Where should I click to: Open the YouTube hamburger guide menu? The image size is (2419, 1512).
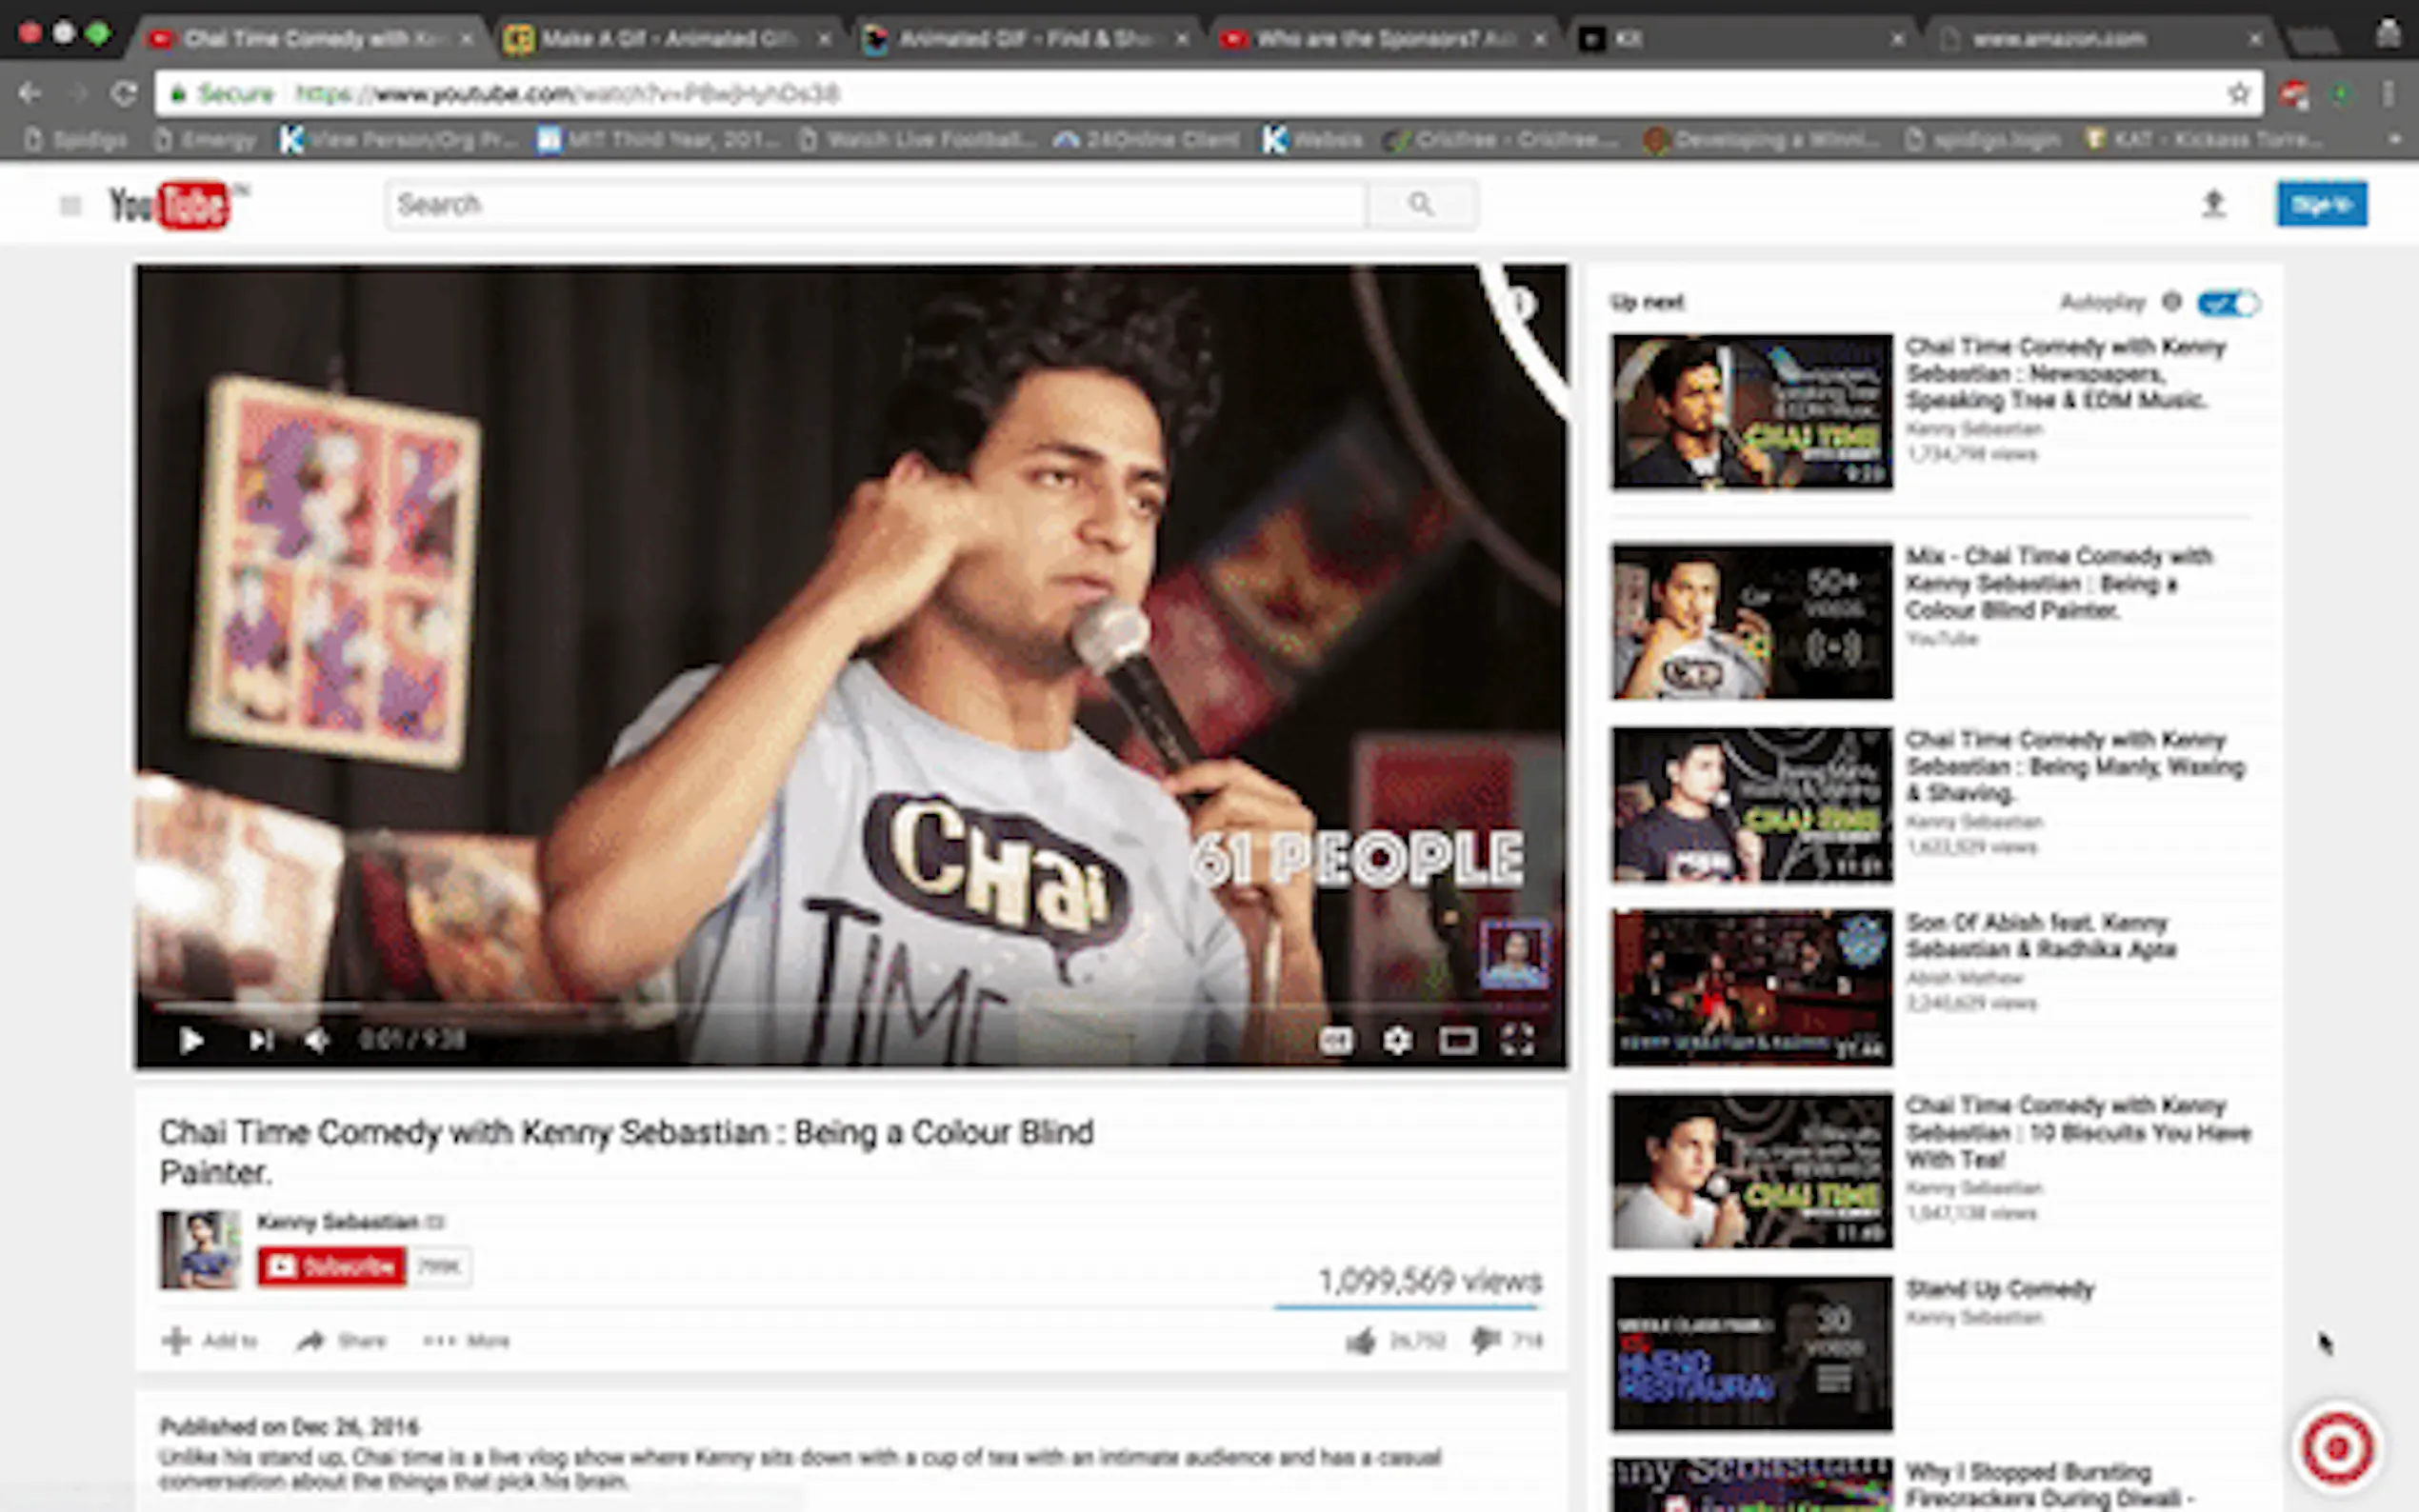[x=70, y=206]
